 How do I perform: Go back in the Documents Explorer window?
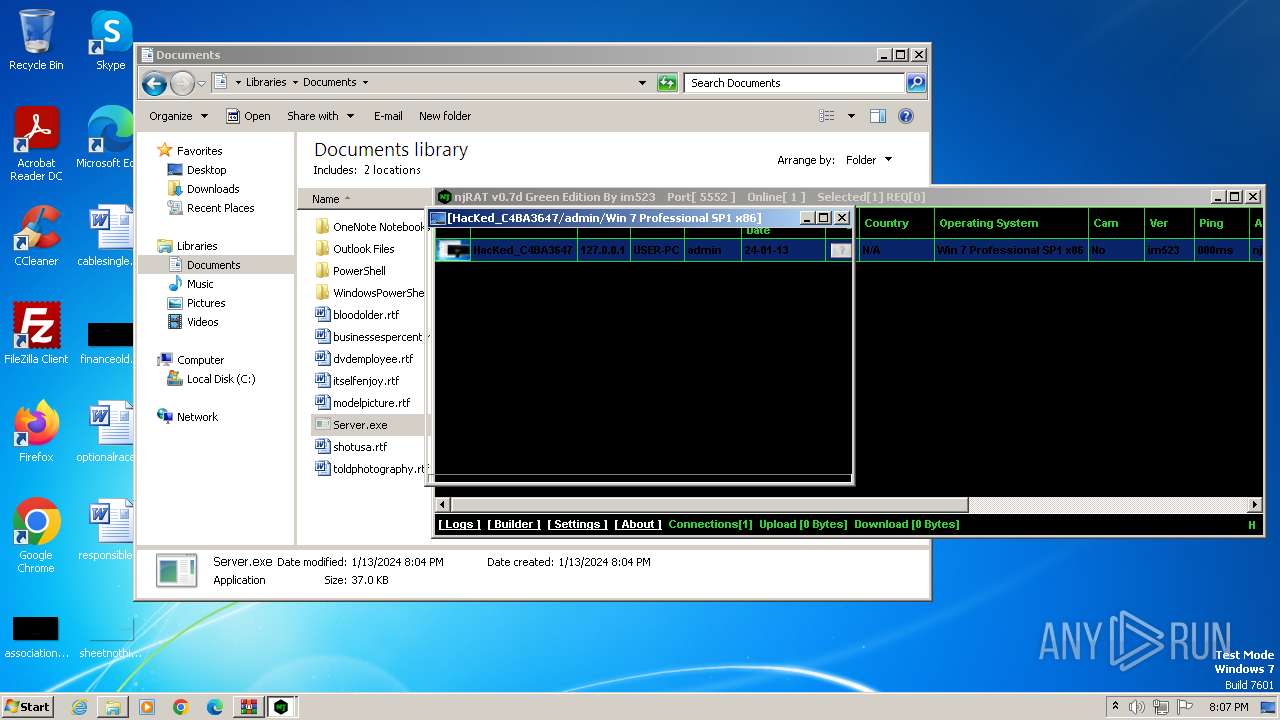[x=154, y=83]
